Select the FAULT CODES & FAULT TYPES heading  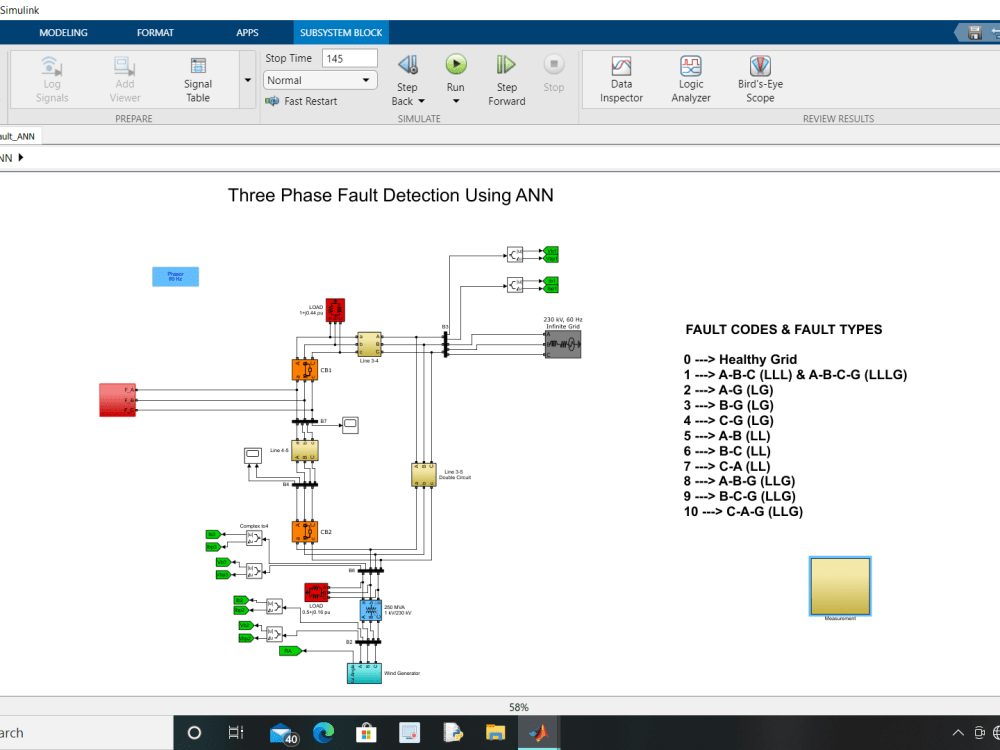(x=784, y=330)
